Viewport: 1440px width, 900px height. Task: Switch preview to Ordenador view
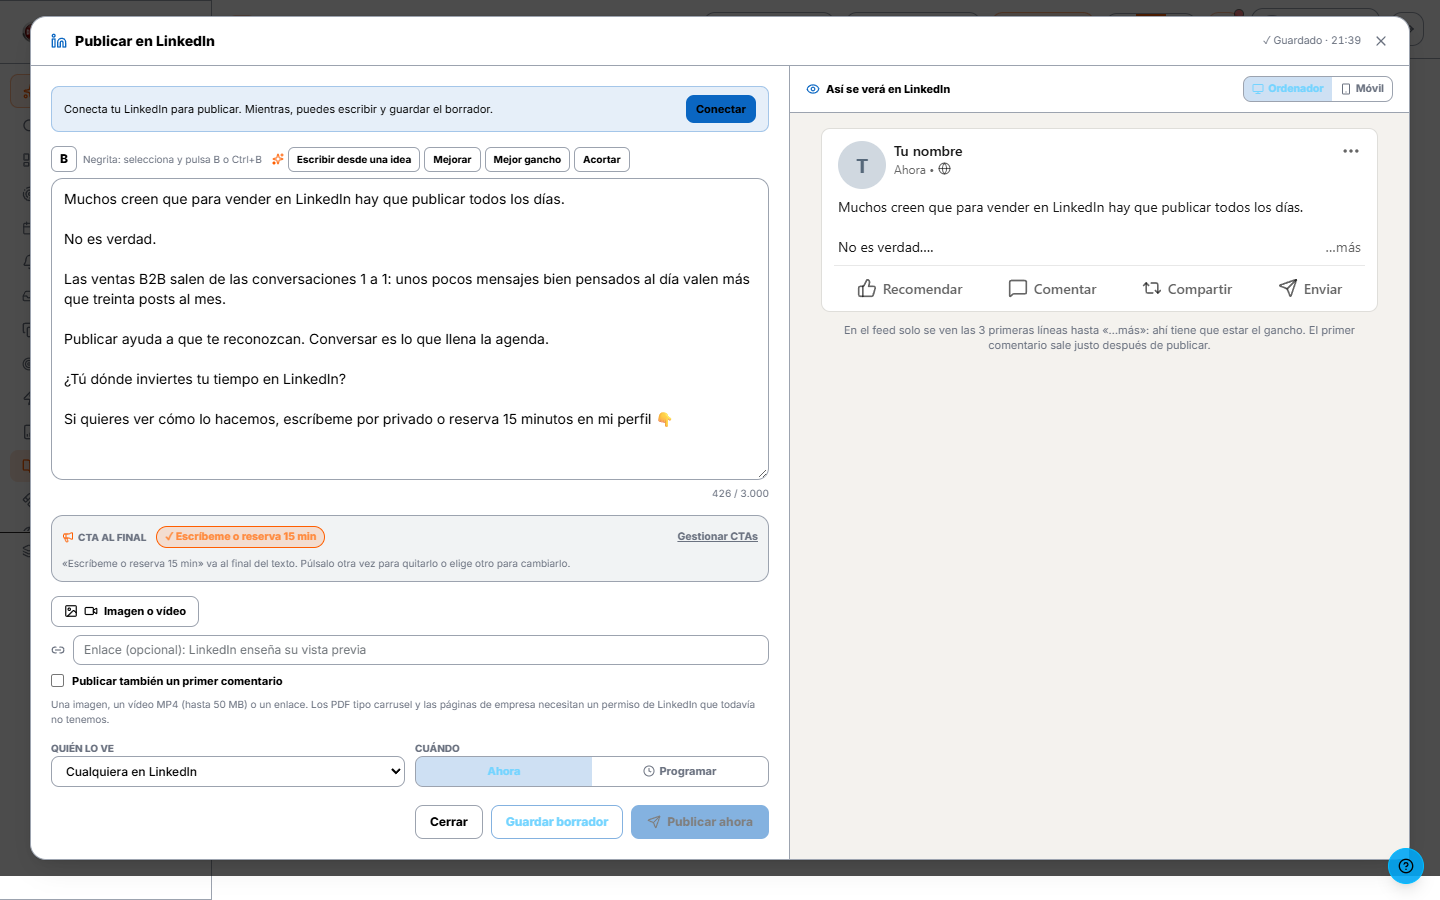click(x=1288, y=89)
